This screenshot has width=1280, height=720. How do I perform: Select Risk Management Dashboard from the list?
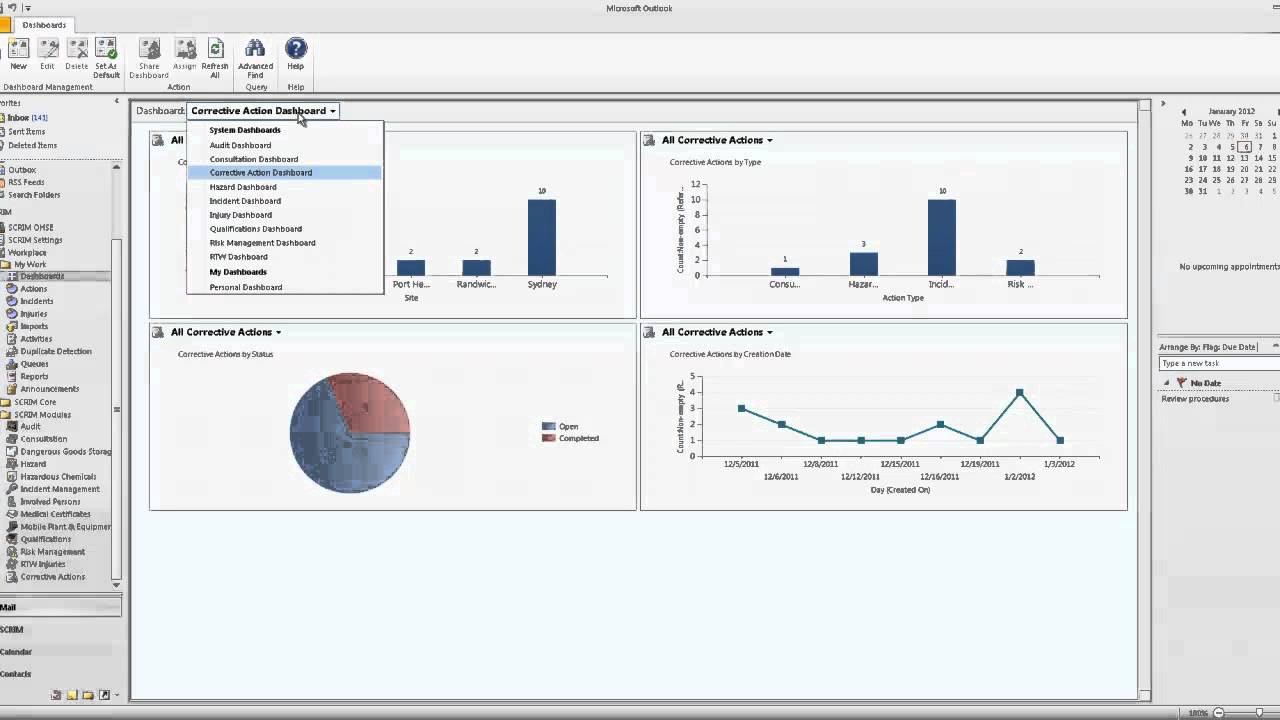click(262, 243)
